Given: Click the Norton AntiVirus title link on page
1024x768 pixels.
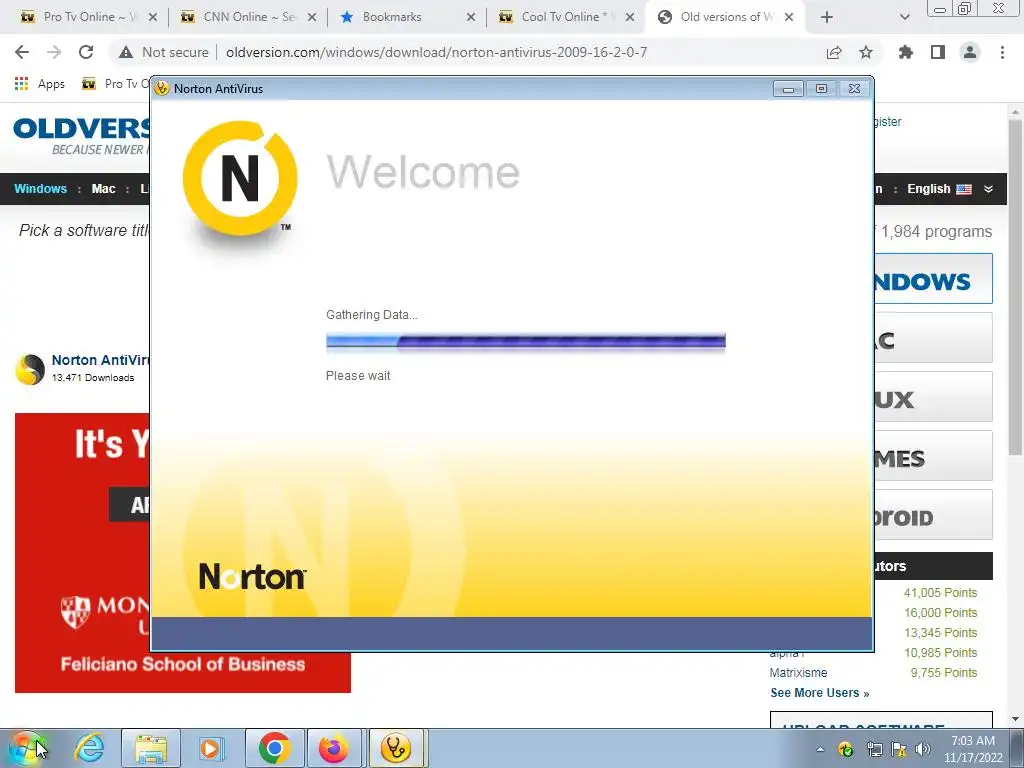Looking at the screenshot, I should 101,360.
